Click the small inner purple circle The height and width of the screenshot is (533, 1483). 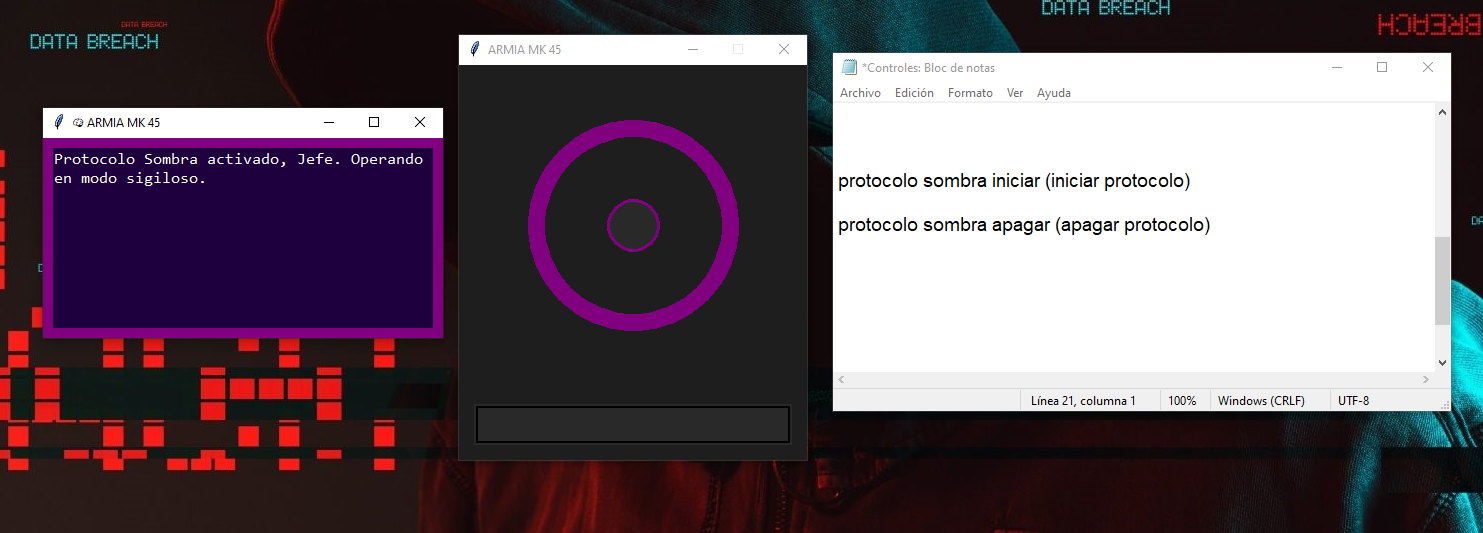pos(633,225)
